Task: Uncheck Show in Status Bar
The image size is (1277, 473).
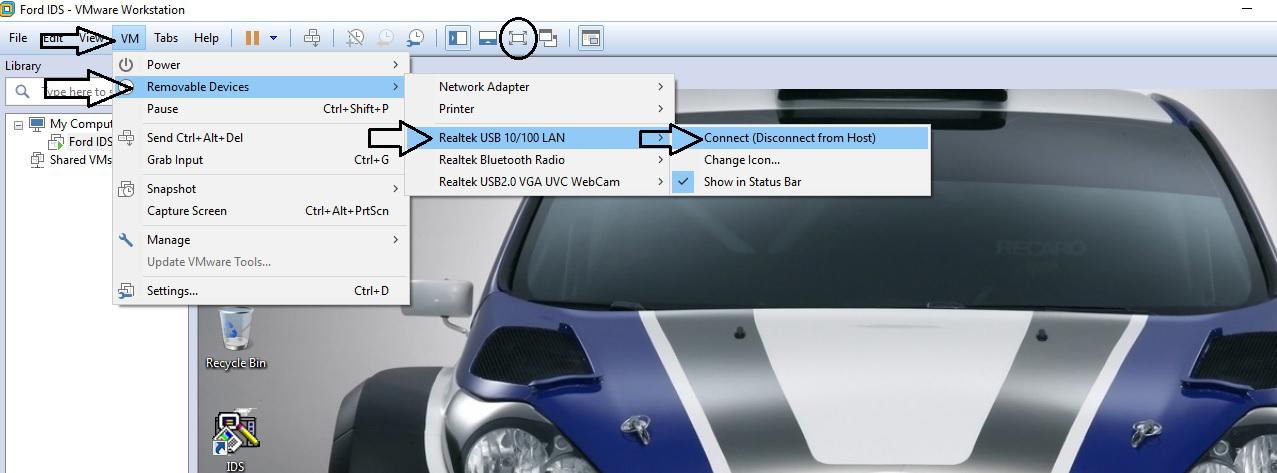Action: tap(801, 182)
